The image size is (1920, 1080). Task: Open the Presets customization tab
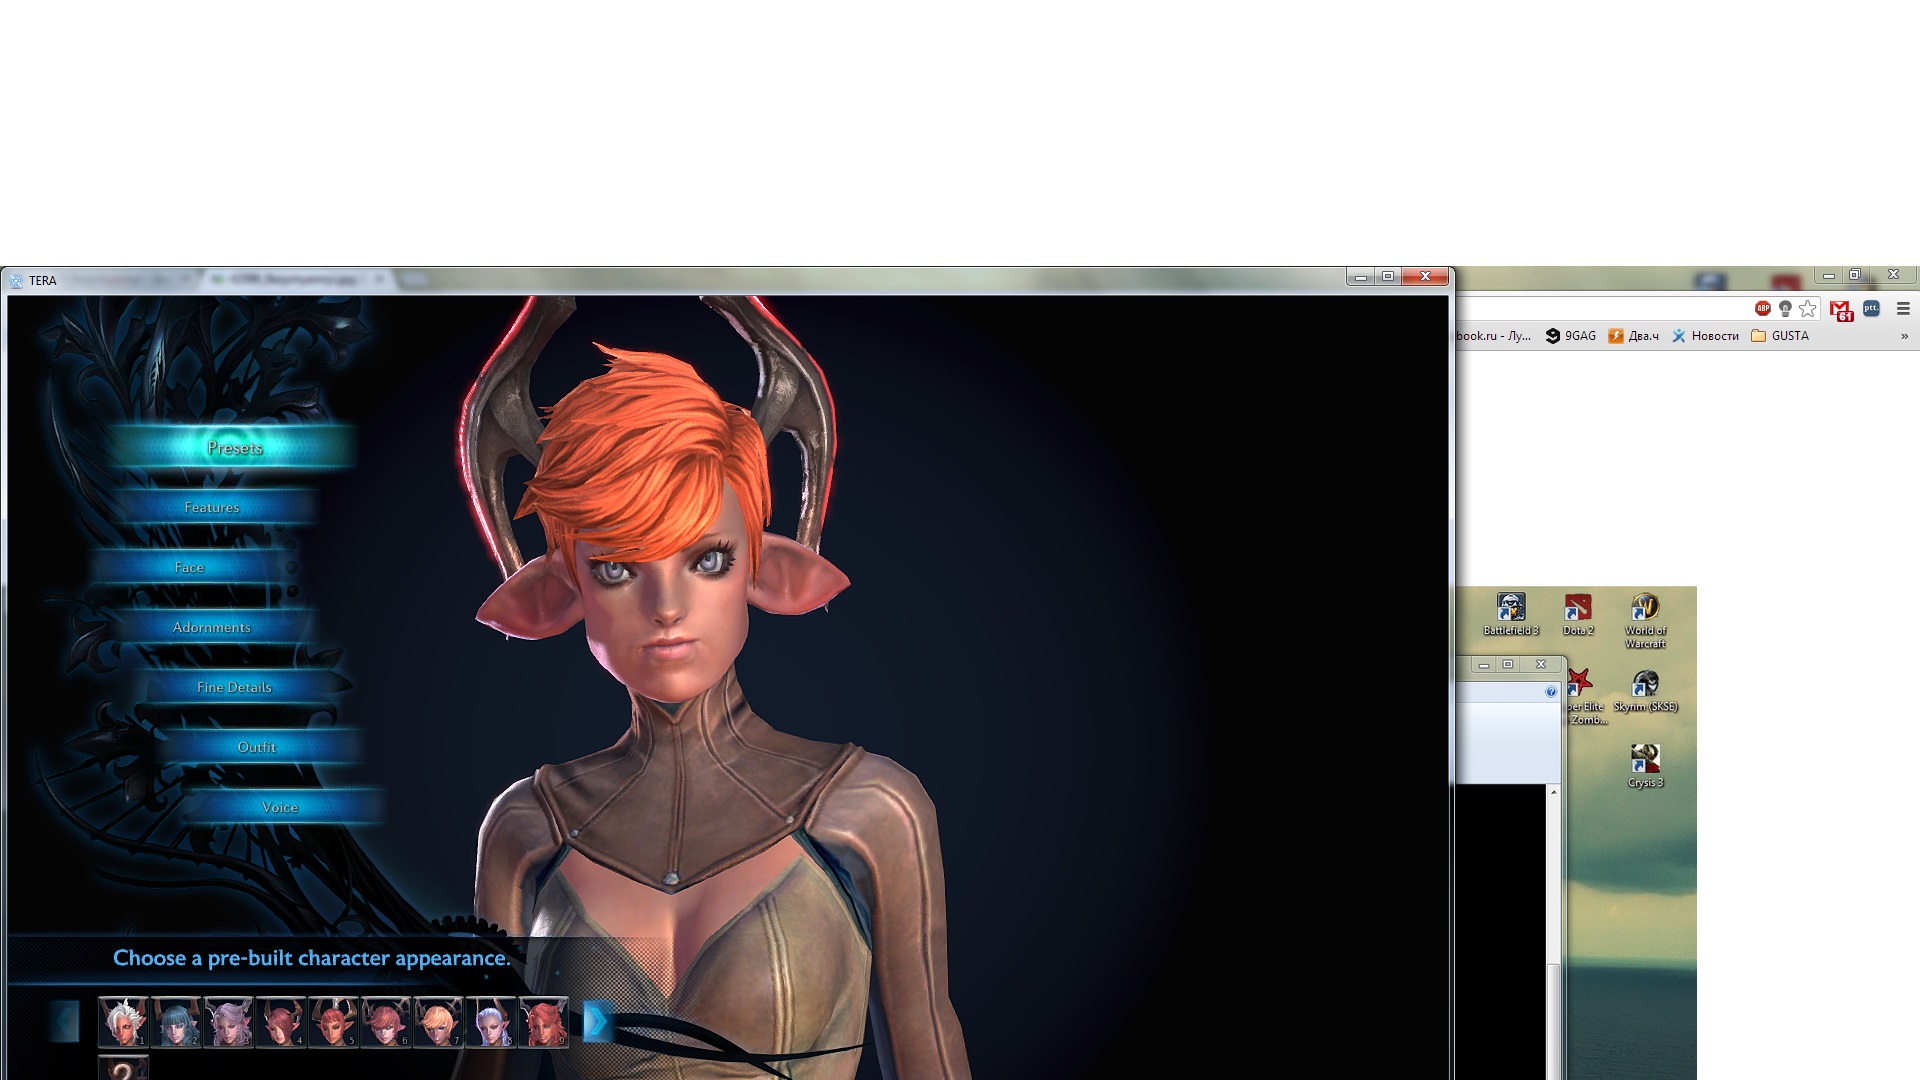tap(235, 447)
